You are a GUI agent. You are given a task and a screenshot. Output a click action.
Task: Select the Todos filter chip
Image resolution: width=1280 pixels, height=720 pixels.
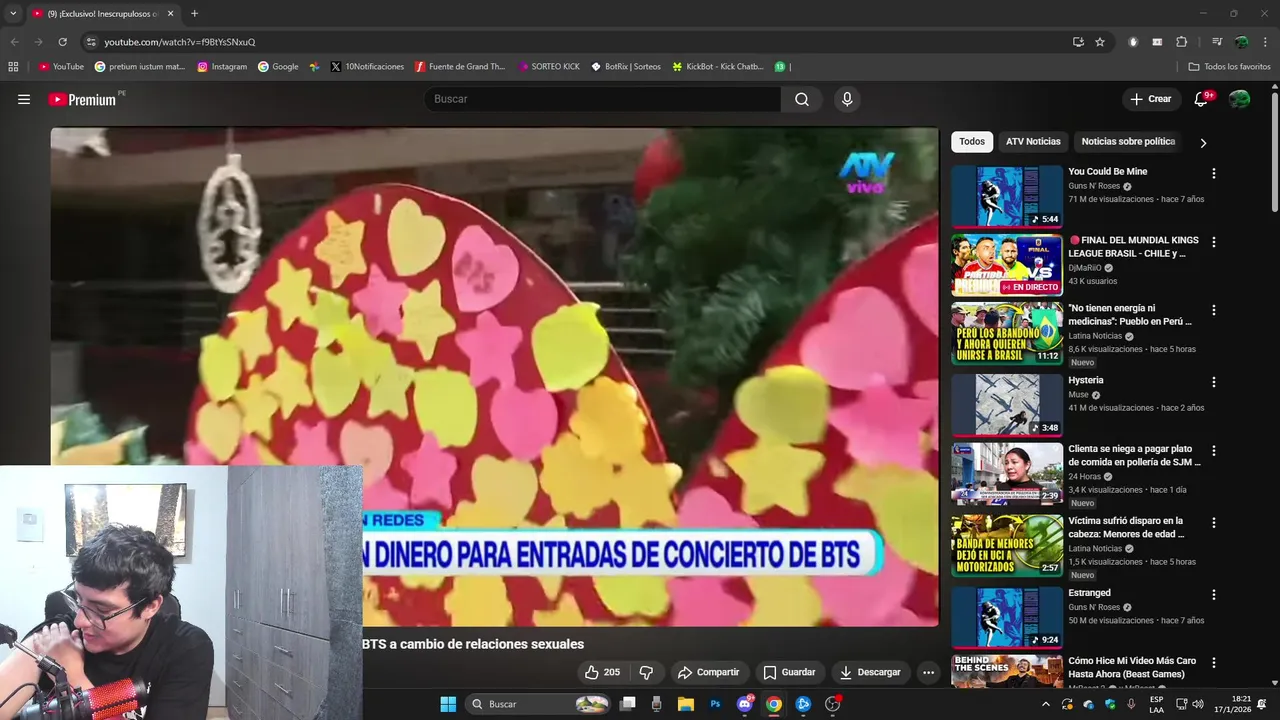(x=972, y=142)
